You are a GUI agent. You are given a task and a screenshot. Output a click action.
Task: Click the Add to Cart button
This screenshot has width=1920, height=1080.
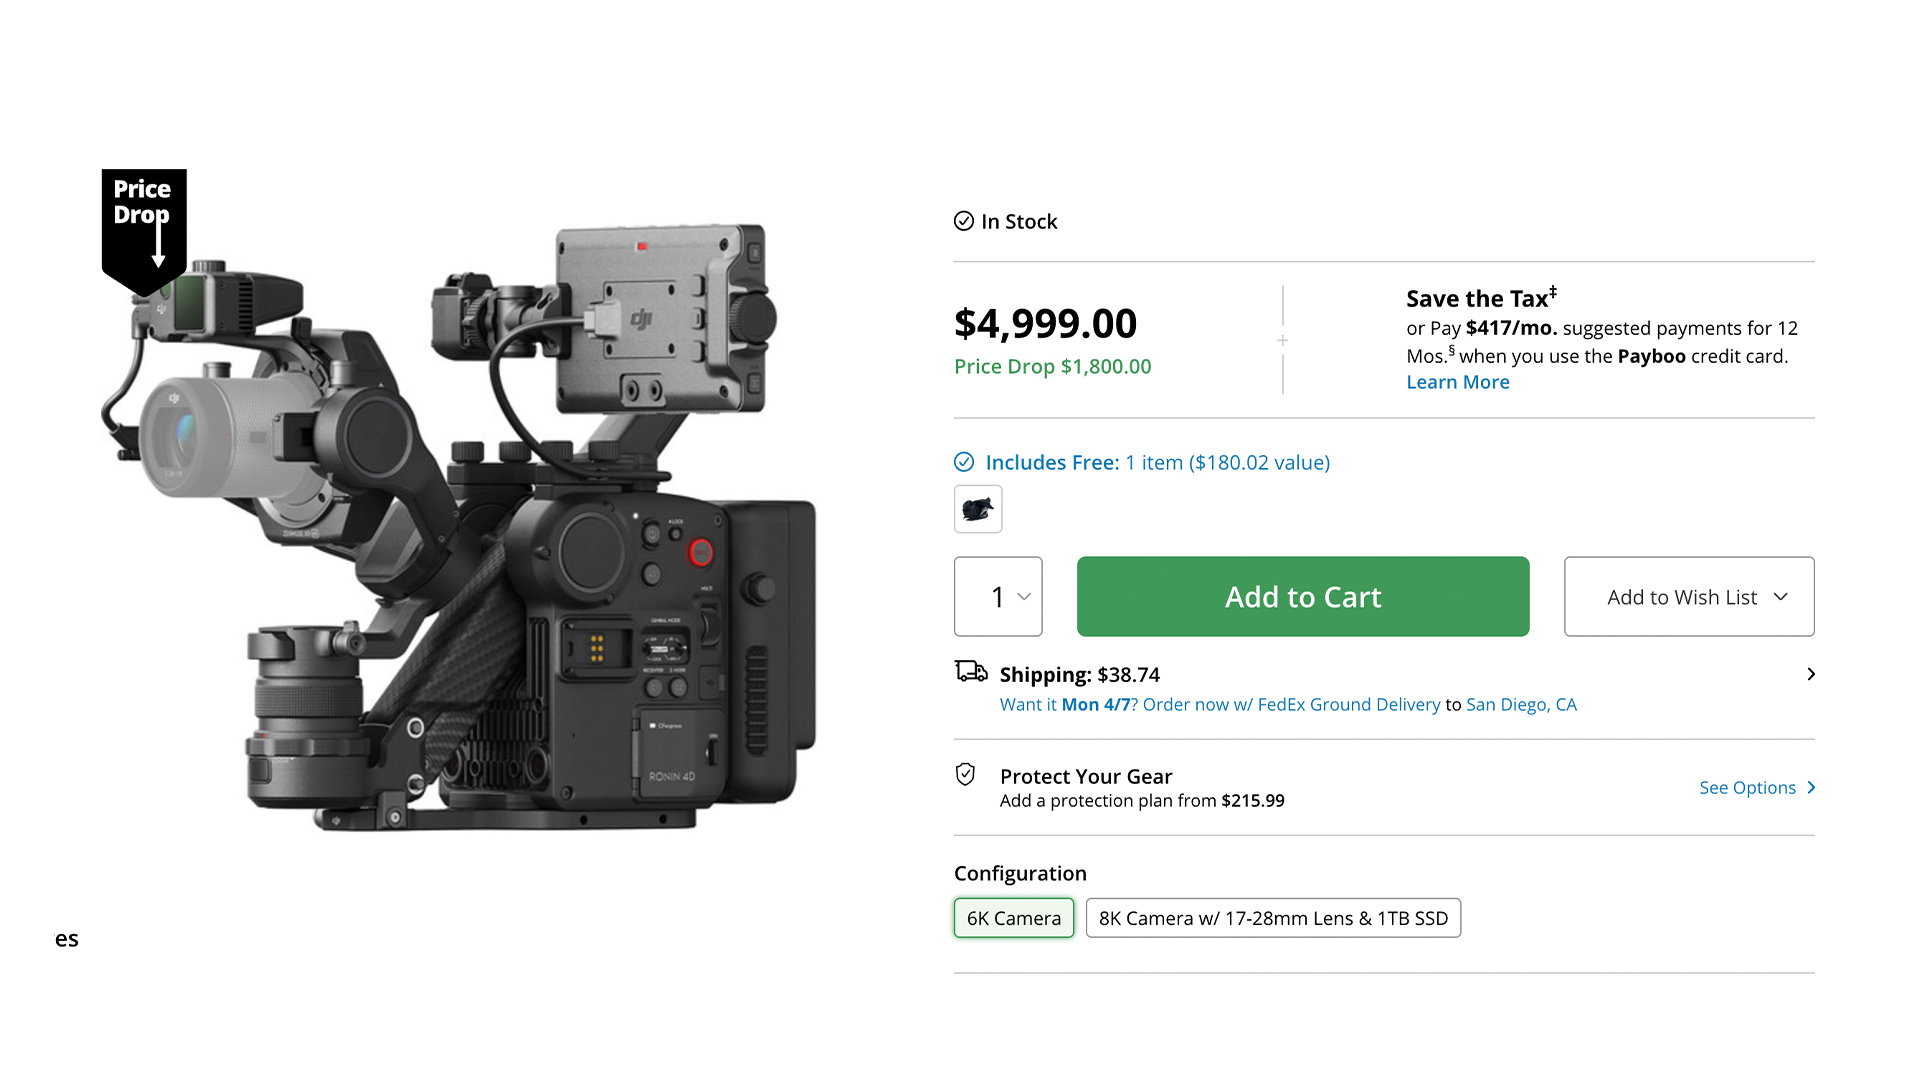[x=1302, y=597]
